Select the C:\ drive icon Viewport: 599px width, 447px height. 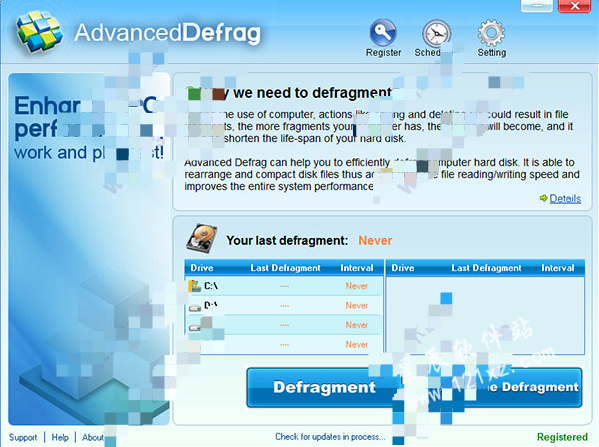195,286
